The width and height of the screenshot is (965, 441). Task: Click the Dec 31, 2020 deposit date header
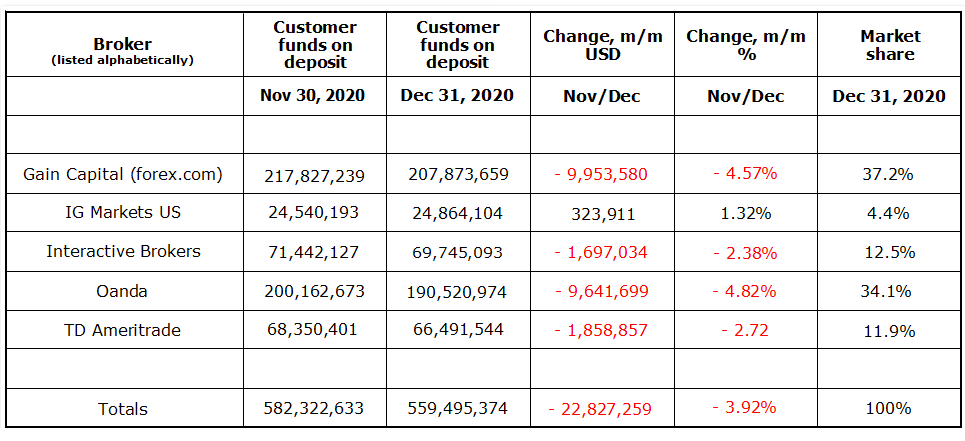click(458, 96)
